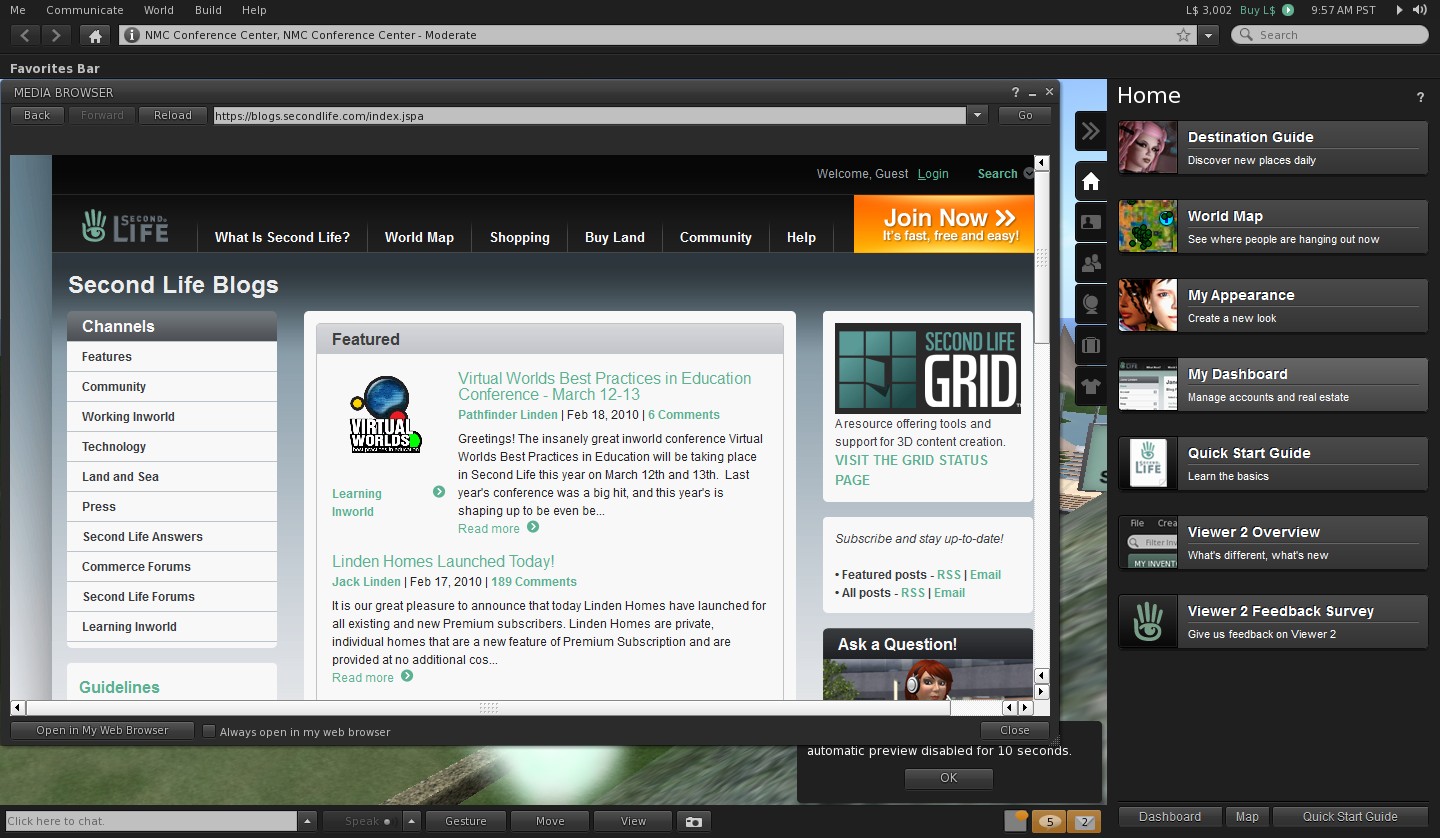1440x838 pixels.
Task: Open the Appearance shirt sidebar icon
Action: click(x=1091, y=386)
